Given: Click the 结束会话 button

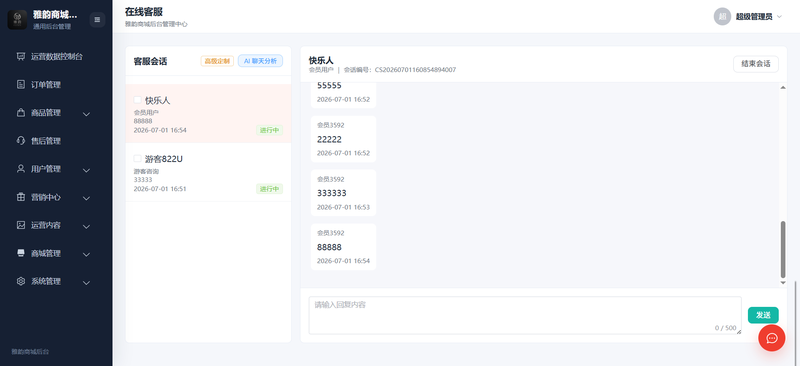Looking at the screenshot, I should (x=756, y=64).
